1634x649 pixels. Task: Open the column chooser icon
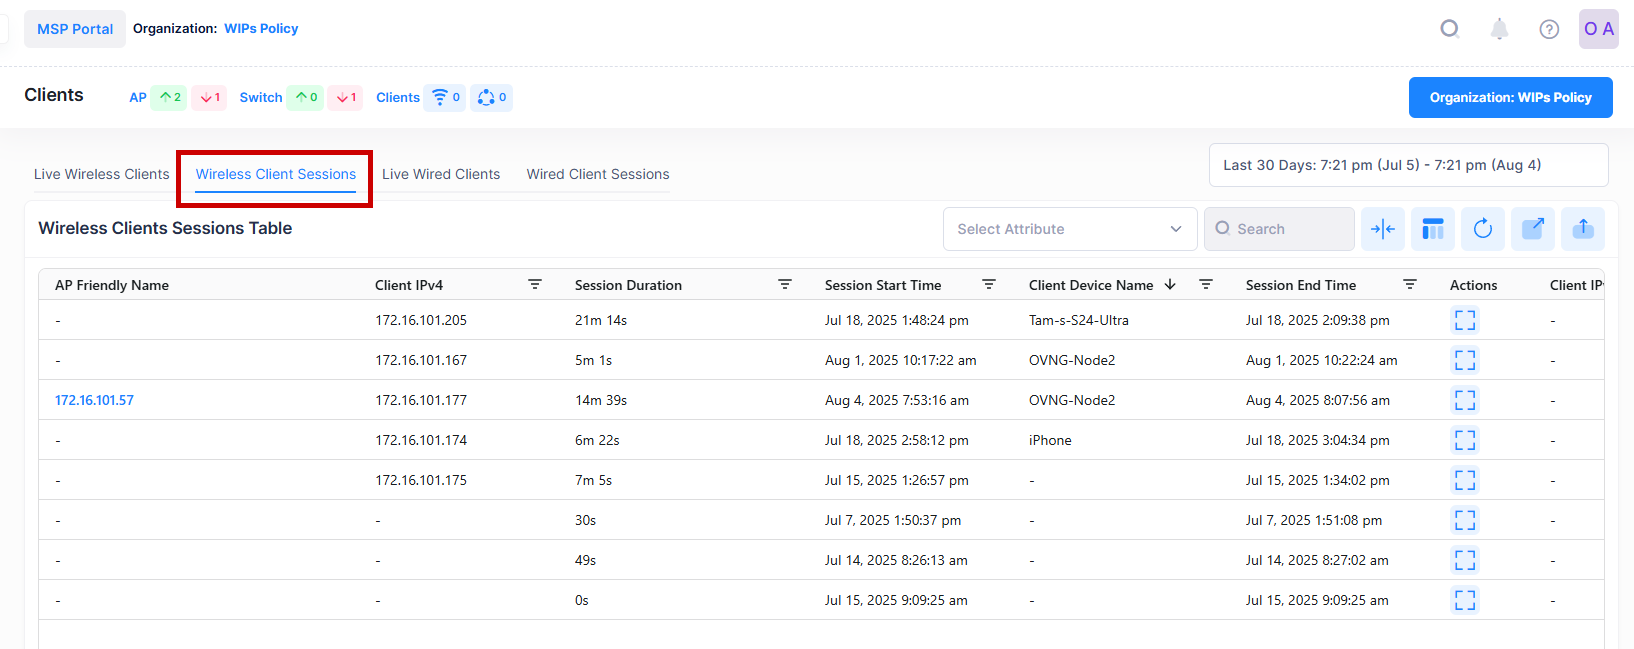pos(1432,229)
